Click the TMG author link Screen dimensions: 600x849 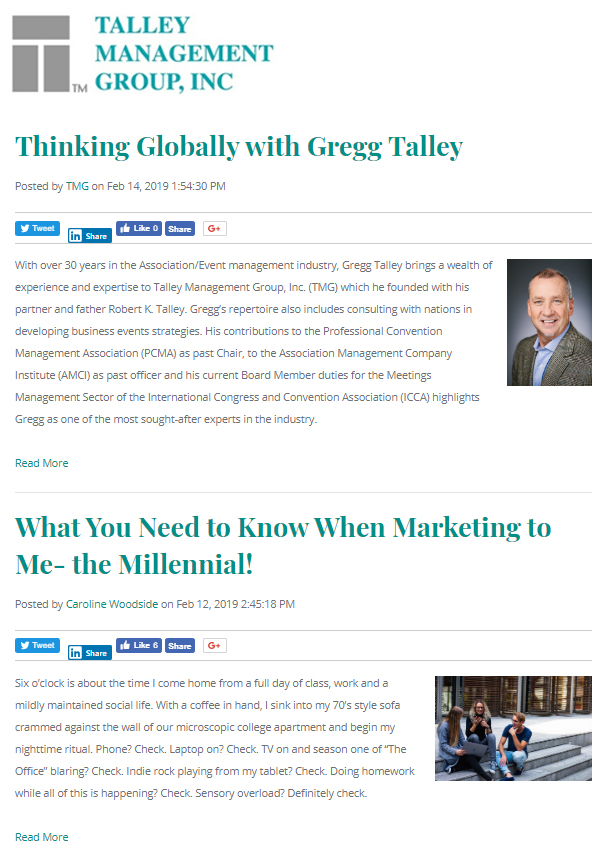77,186
